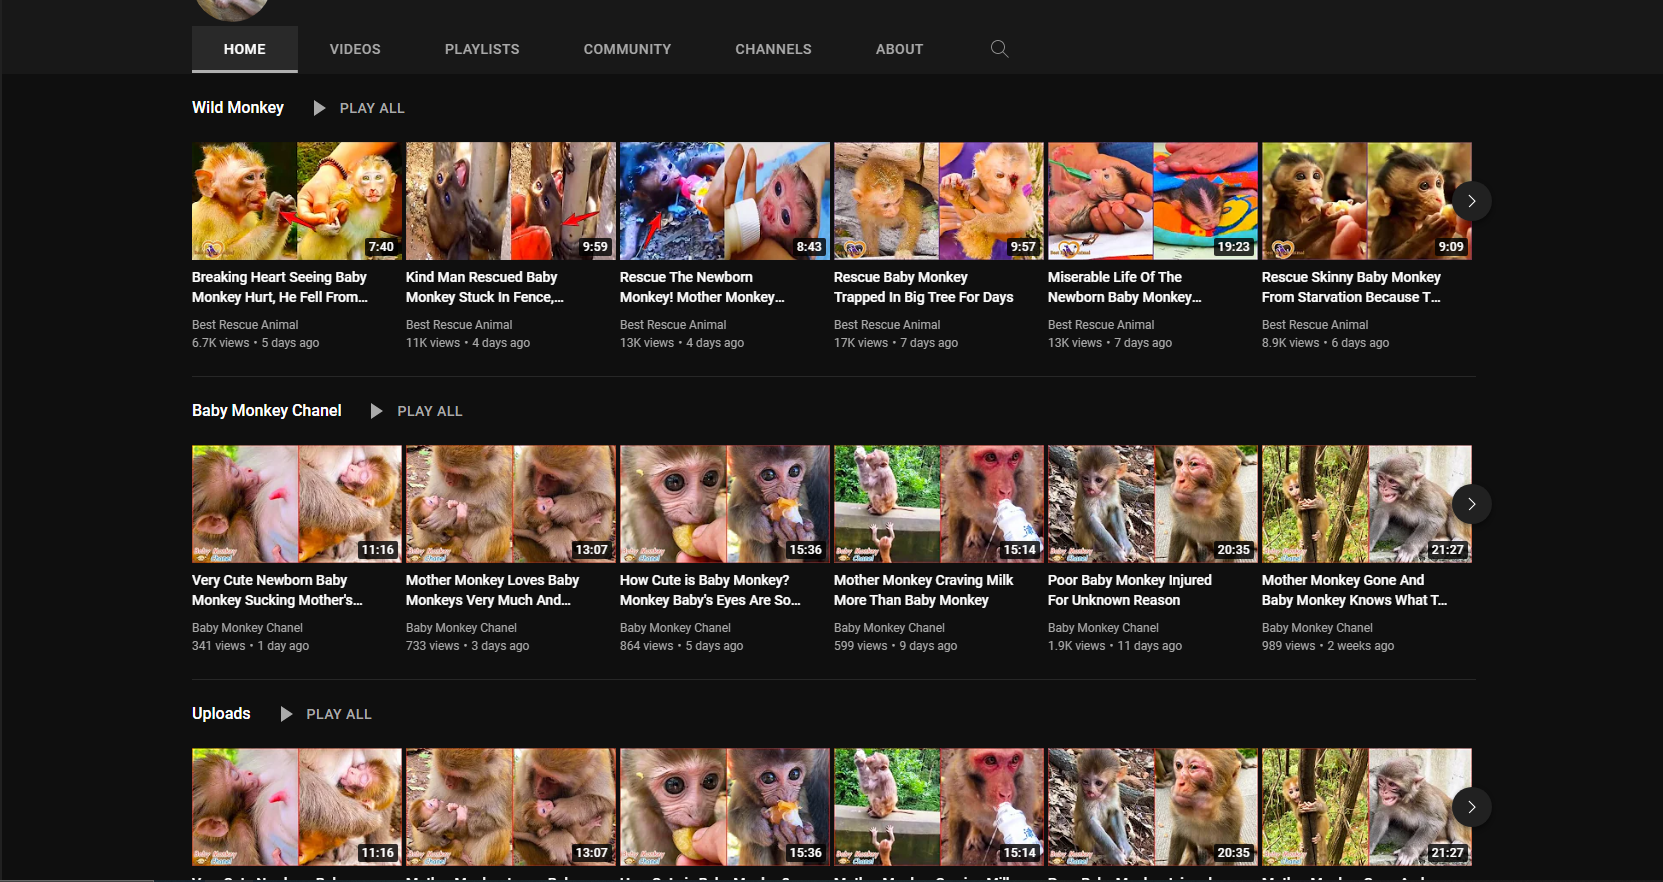Switch to the Videos tab
Screen dimensions: 1663x882
(355, 49)
